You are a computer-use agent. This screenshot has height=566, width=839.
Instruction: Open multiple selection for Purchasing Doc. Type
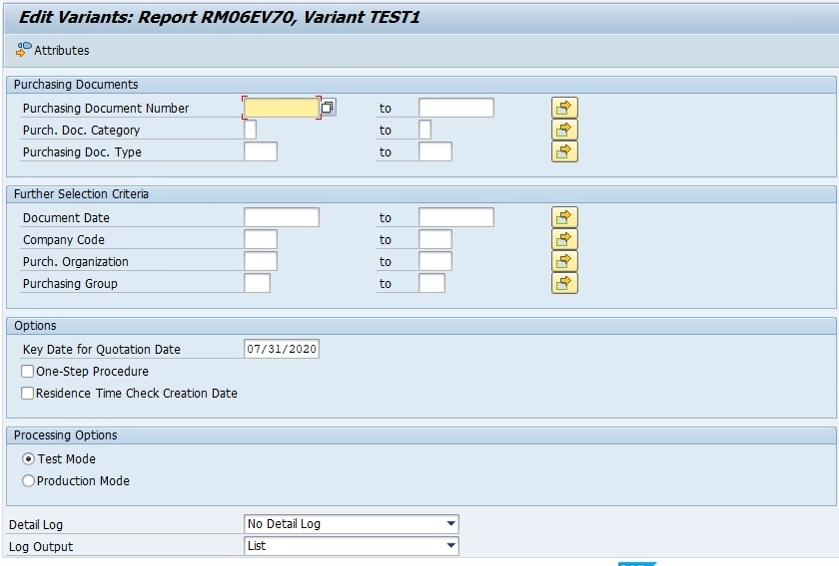pos(565,152)
